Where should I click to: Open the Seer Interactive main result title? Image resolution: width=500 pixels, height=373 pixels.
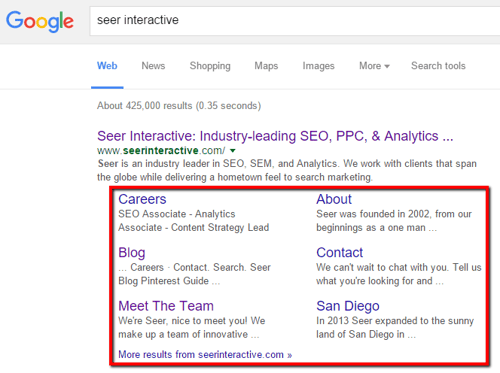click(275, 136)
